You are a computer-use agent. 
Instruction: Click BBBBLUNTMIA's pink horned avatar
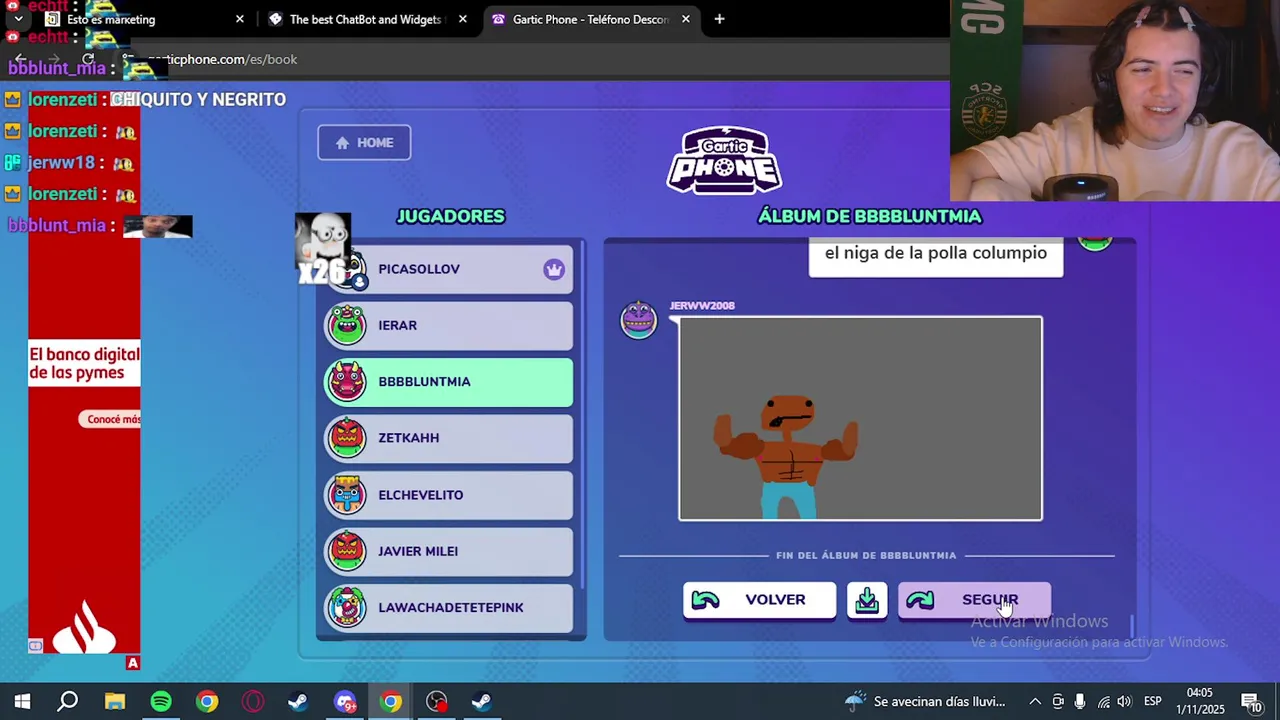[347, 382]
